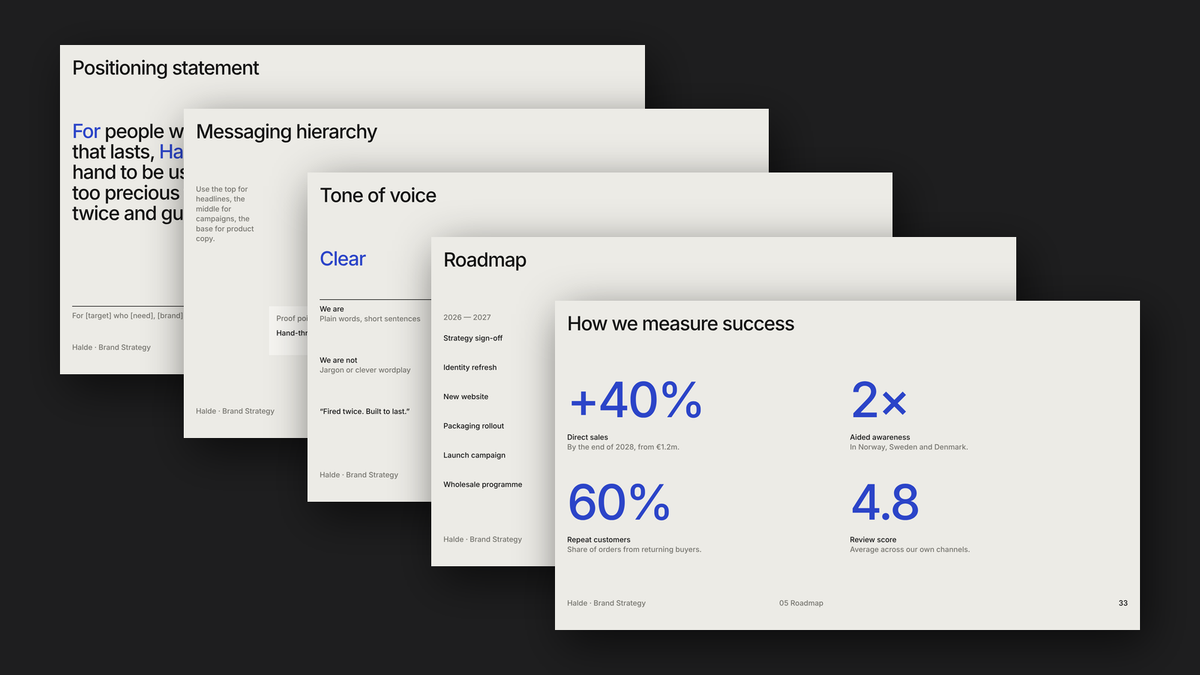Select "Share of orders from returning buyers."
This screenshot has height=675, width=1200.
click(x=634, y=549)
